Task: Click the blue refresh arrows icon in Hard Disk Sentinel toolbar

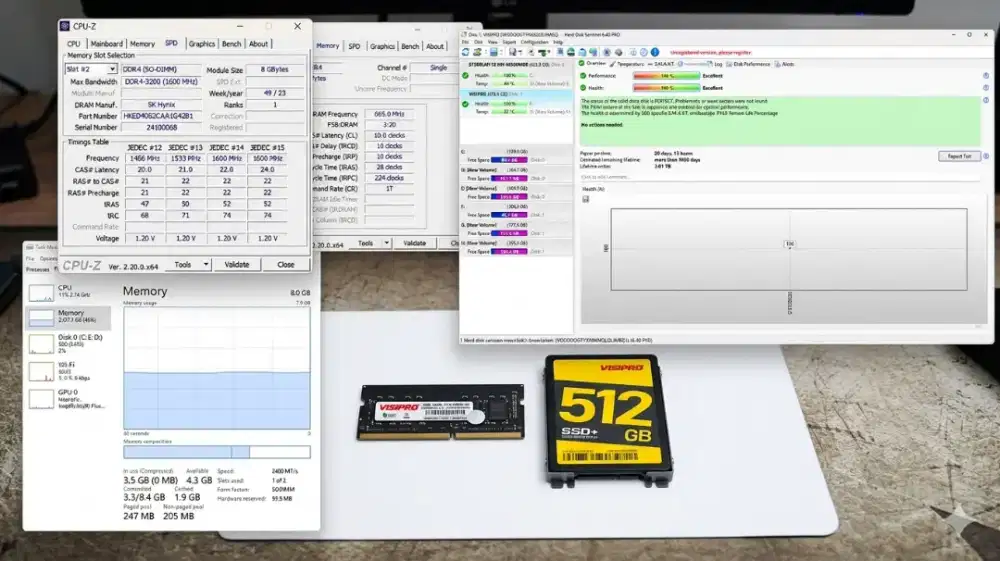Action: (x=466, y=52)
